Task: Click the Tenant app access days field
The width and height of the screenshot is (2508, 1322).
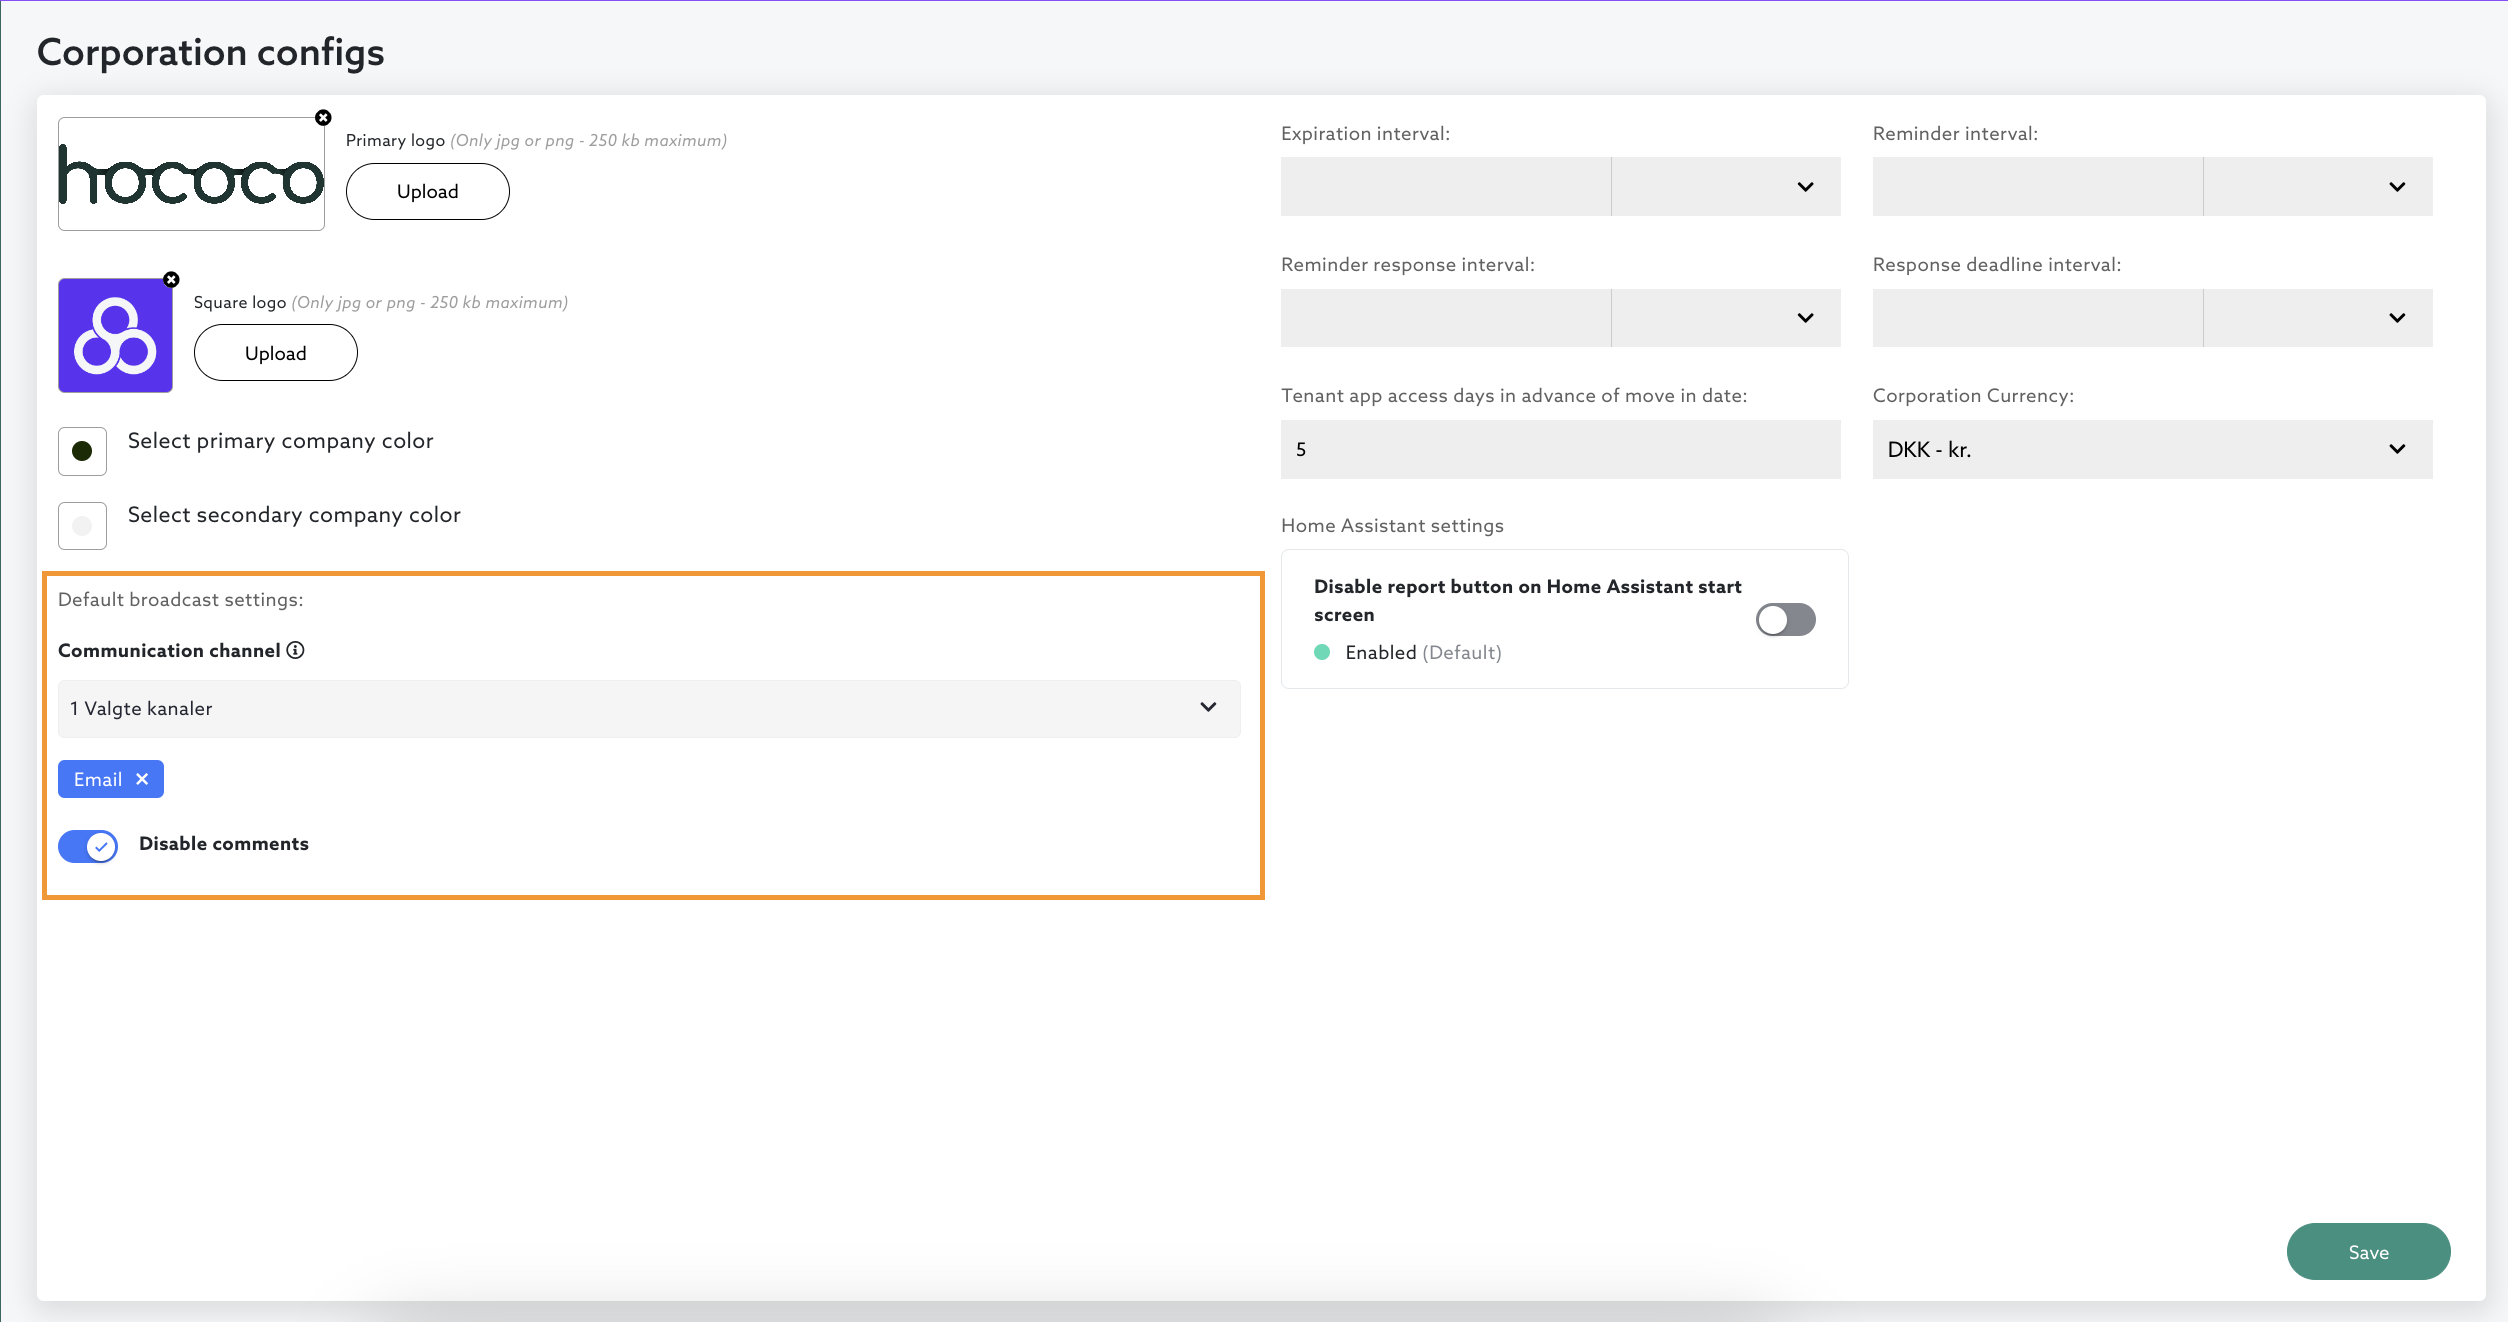Action: (x=1559, y=449)
